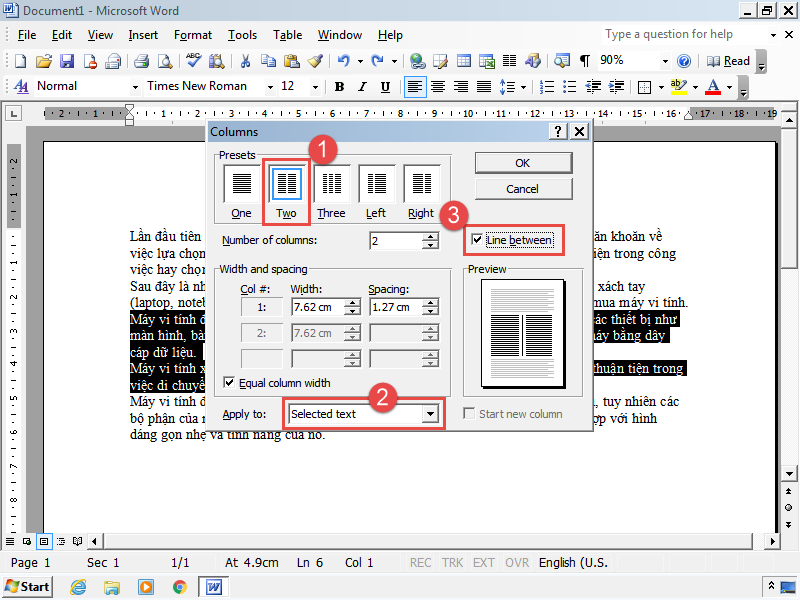This screenshot has width=800, height=600.
Task: Click the Print icon in the toolbar
Action: (141, 61)
